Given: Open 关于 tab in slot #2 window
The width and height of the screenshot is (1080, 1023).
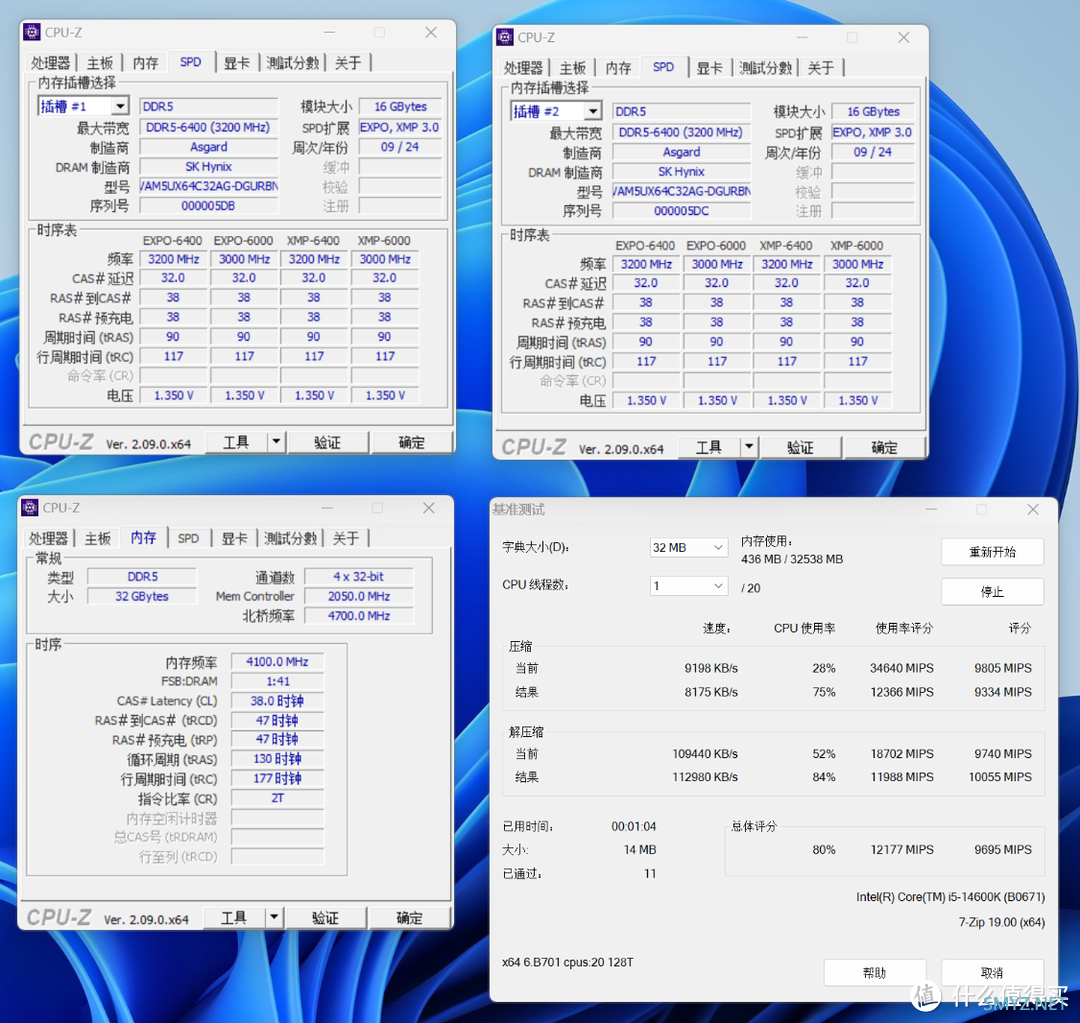Looking at the screenshot, I should click(x=821, y=68).
